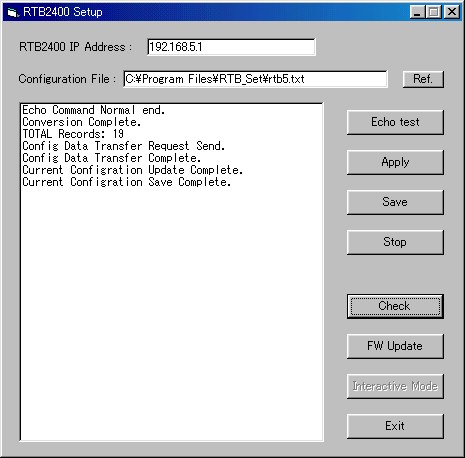Click the Check button
This screenshot has height=458, width=465.
coord(395,306)
